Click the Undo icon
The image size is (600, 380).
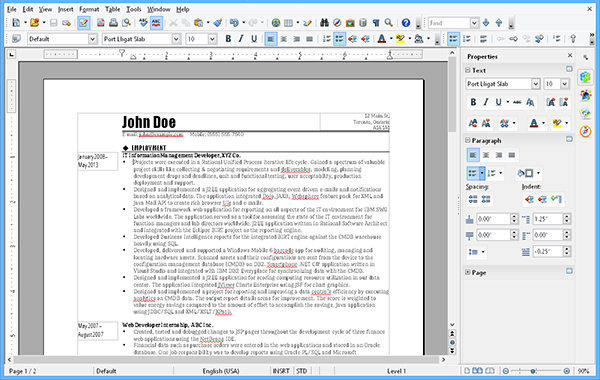click(x=234, y=23)
